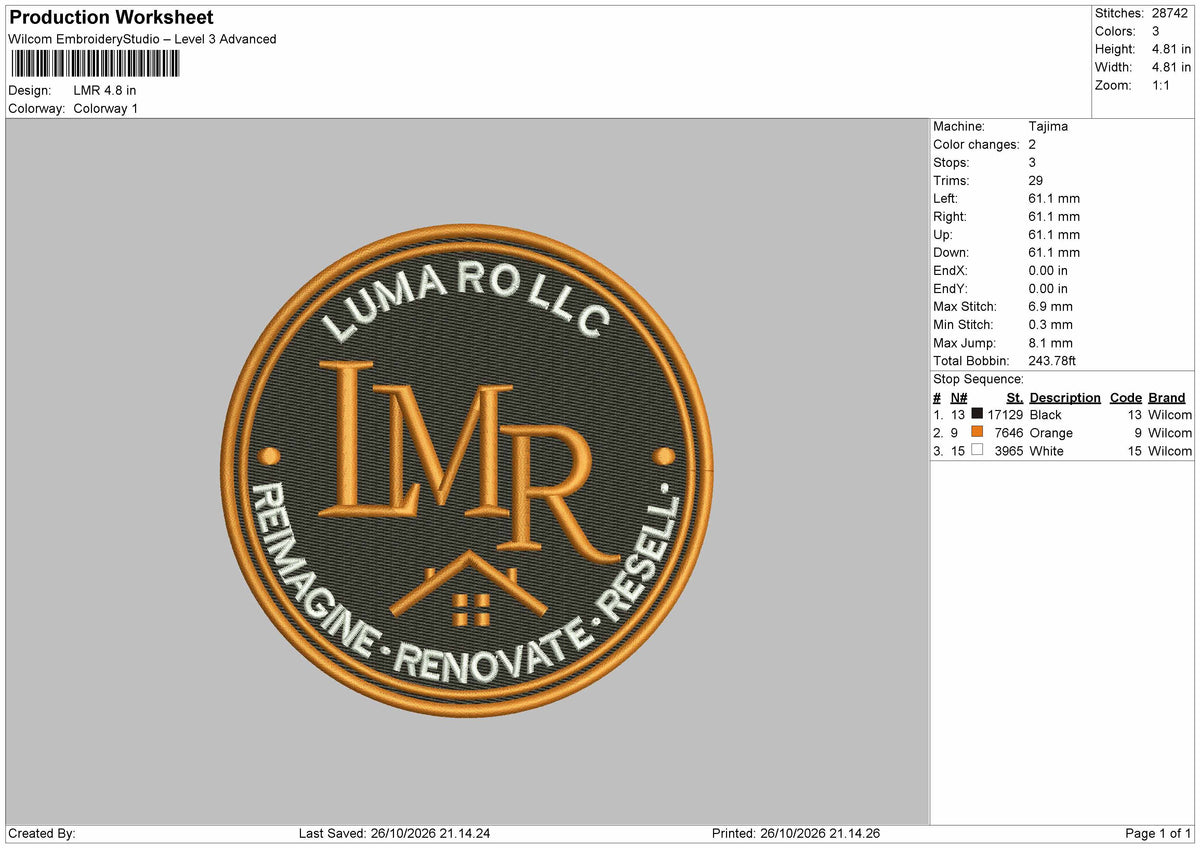
Task: Click the 'Stops:' label
Action: click(x=950, y=162)
